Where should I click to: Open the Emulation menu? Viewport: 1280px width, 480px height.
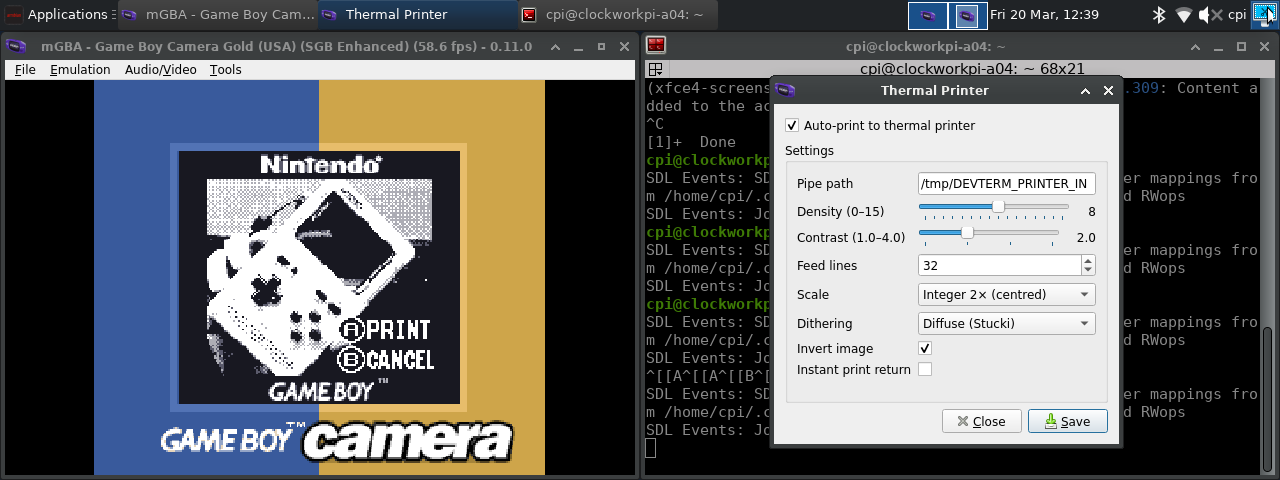(80, 70)
